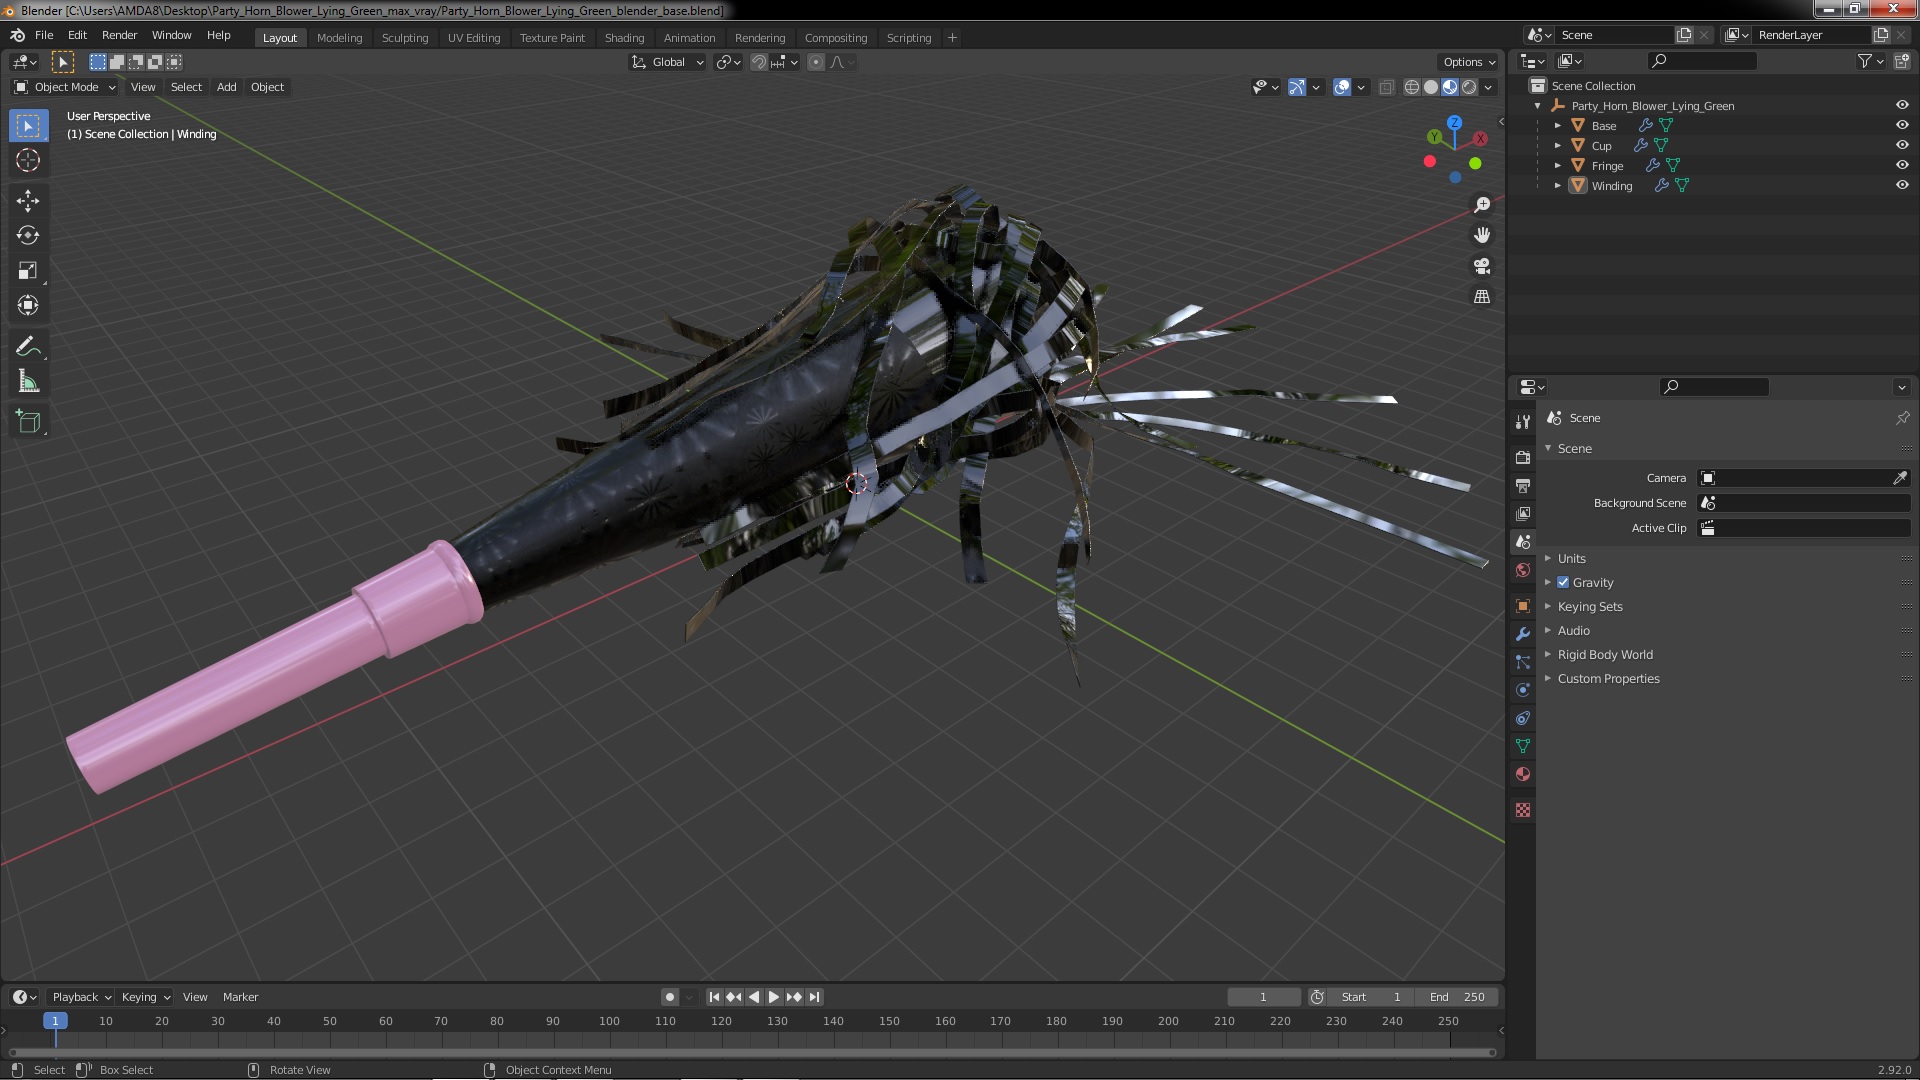Open the Object Mode dropdown
Viewport: 1920px width, 1080px height.
click(65, 87)
